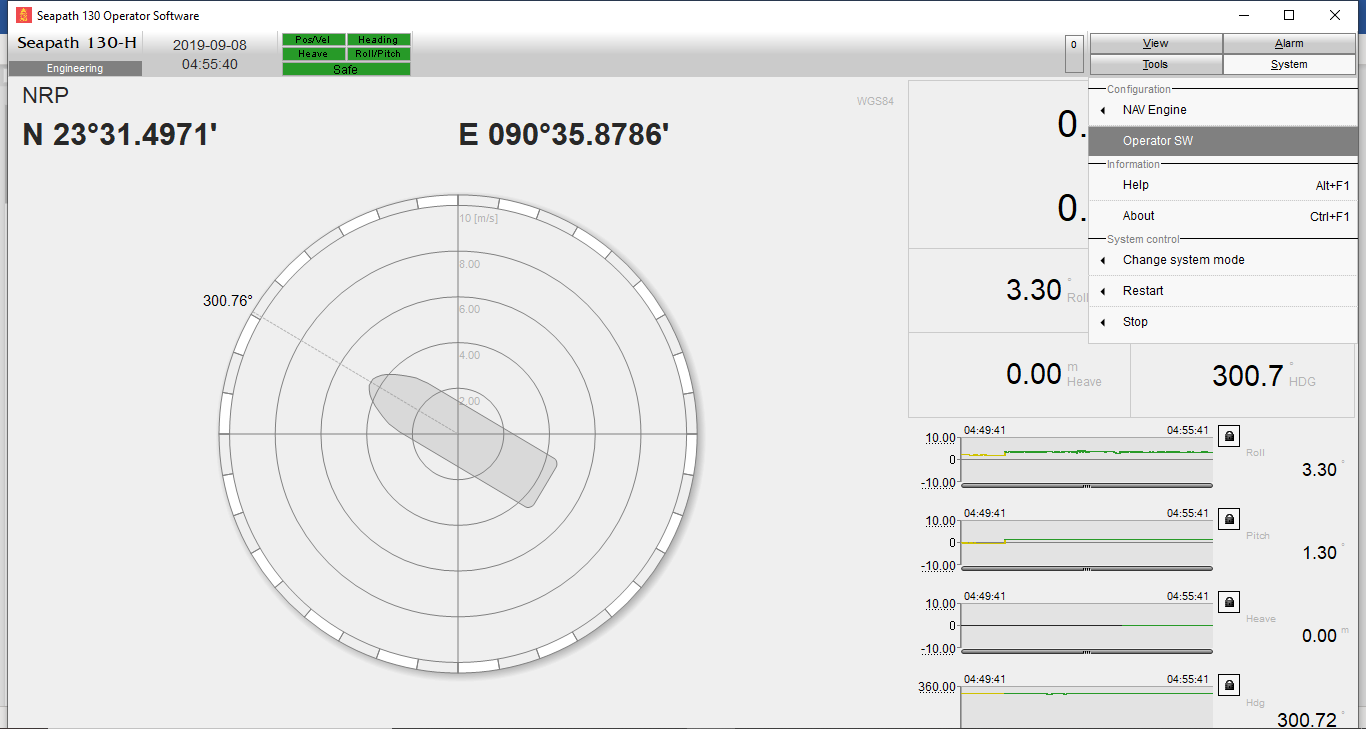Expand the Restart submenu arrow
Image resolution: width=1366 pixels, height=729 pixels.
1104,291
